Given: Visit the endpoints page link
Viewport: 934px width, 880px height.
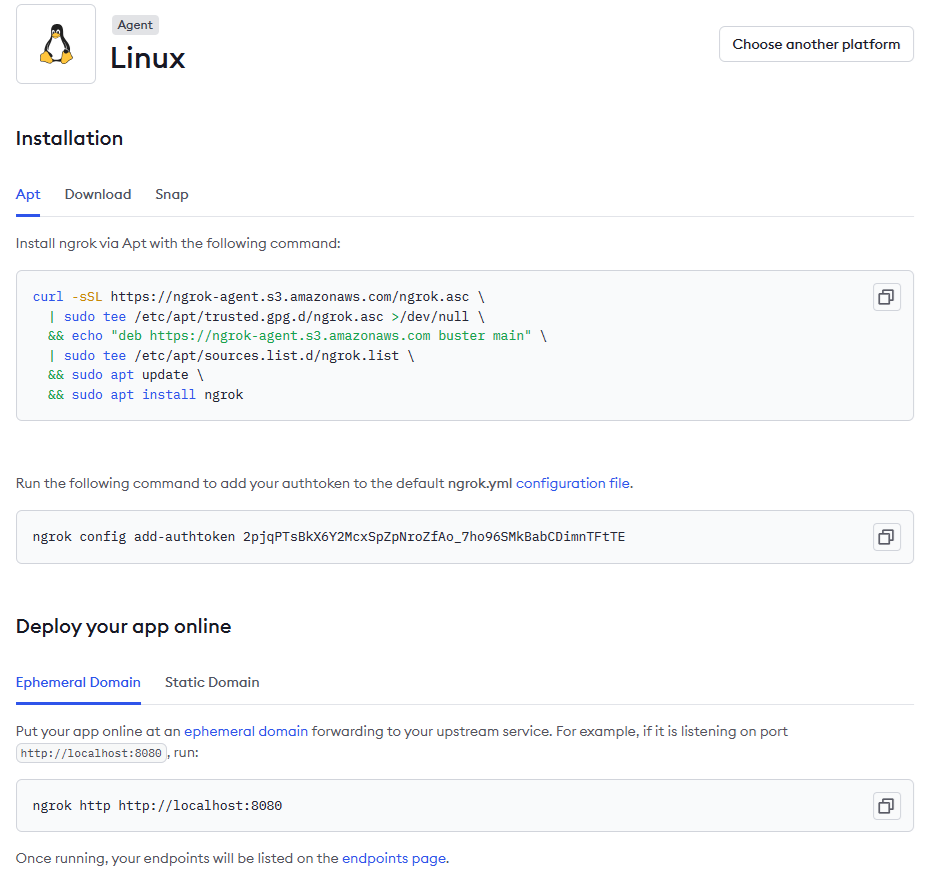Looking at the screenshot, I should [394, 858].
